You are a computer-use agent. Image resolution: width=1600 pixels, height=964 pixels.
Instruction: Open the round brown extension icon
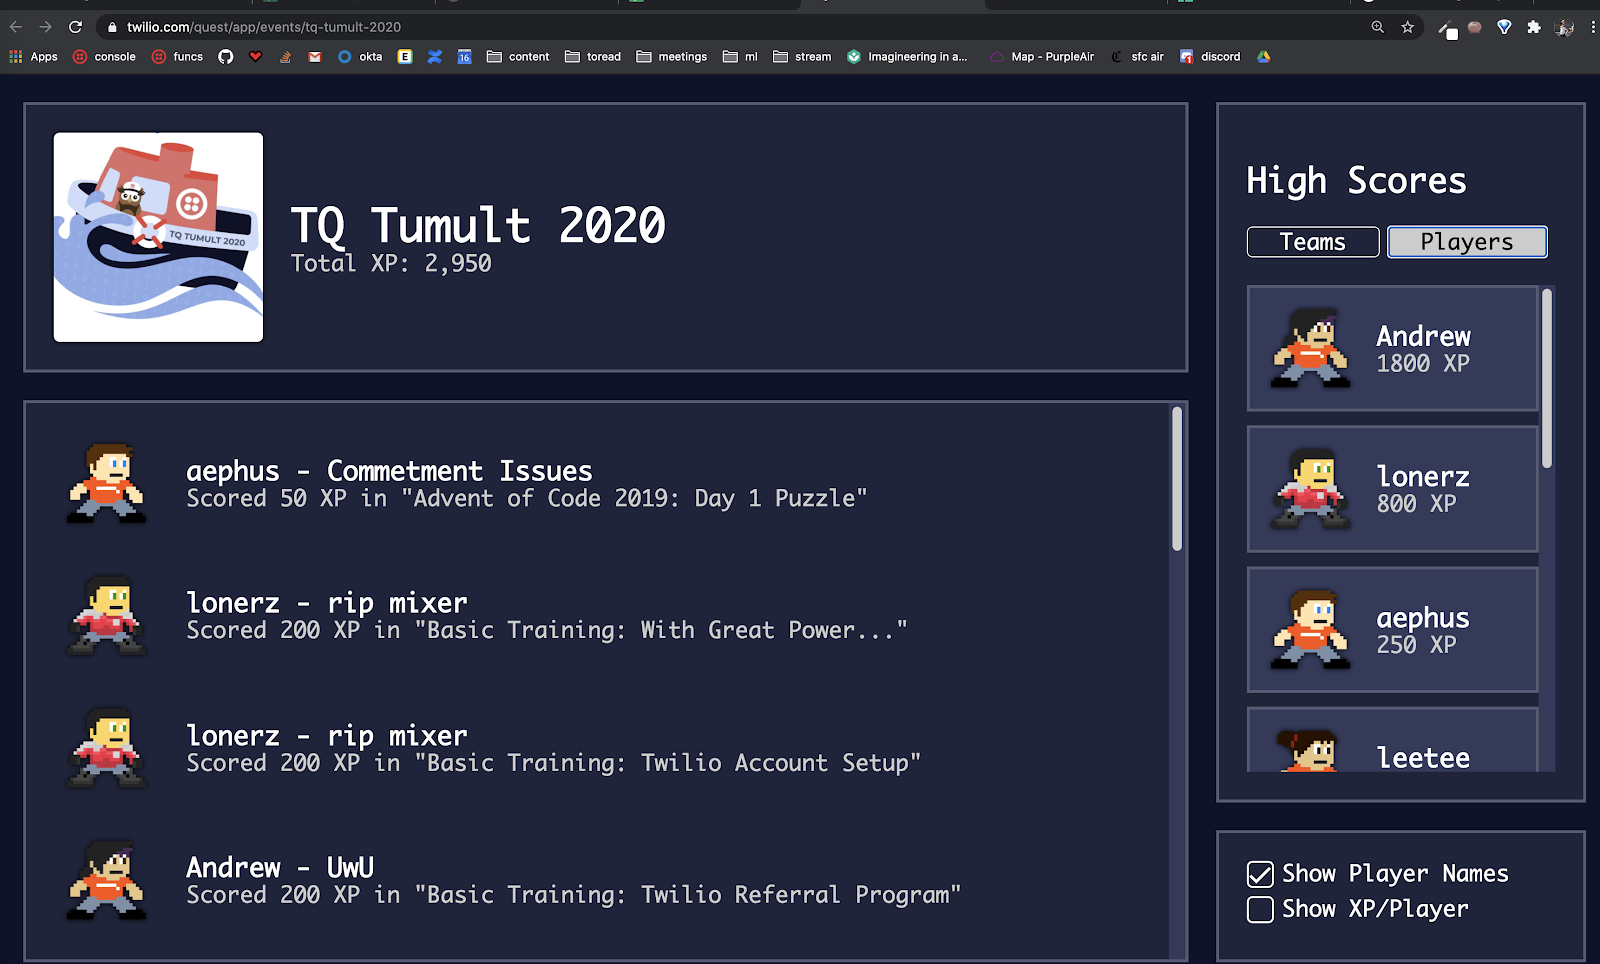point(1474,27)
